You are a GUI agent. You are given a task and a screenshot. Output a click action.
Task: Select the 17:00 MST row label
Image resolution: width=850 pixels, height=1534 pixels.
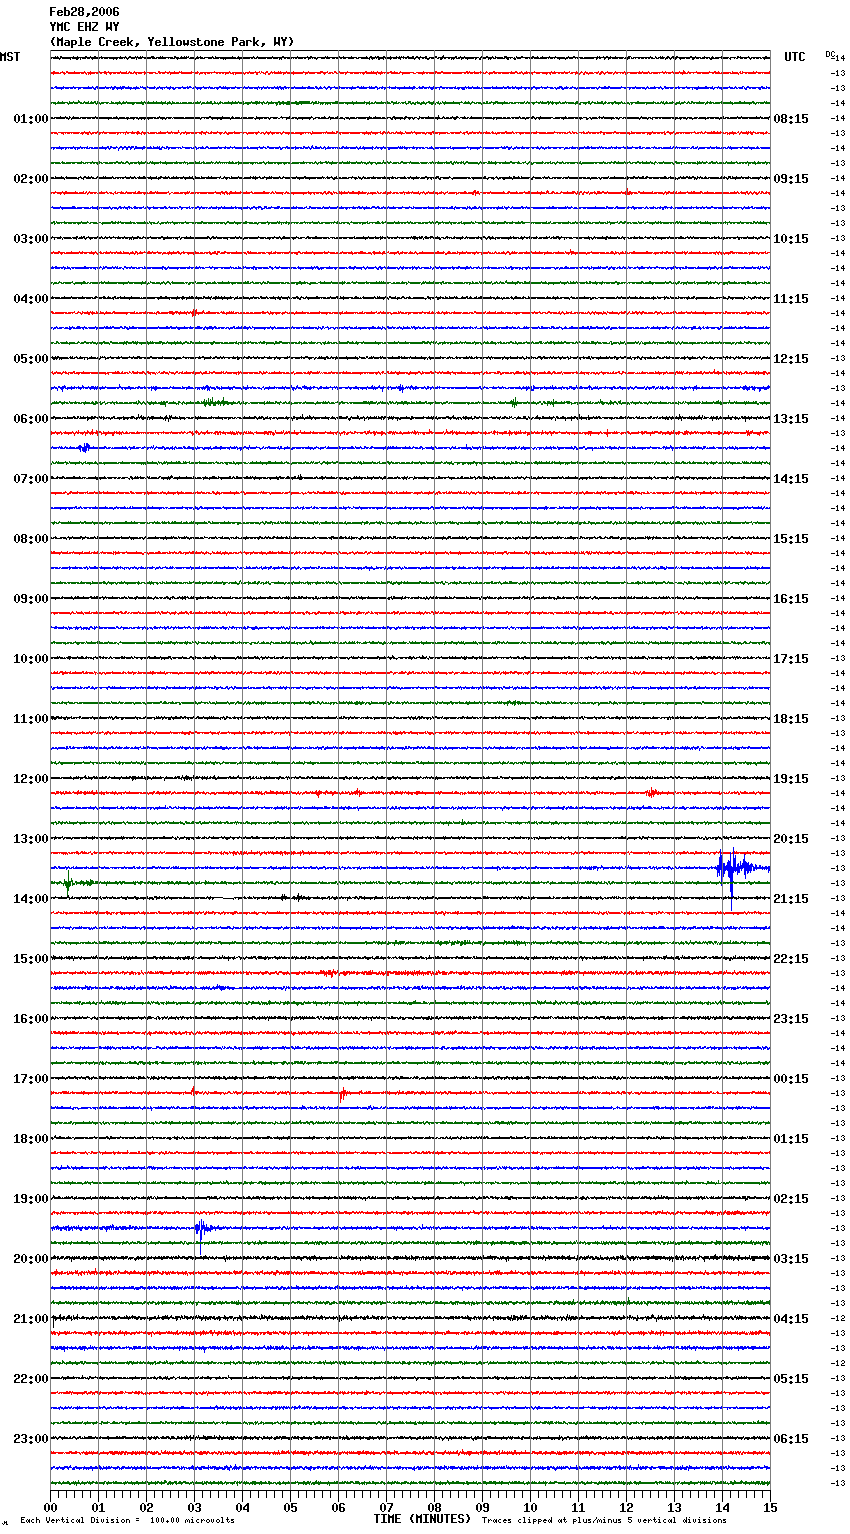[31, 1079]
